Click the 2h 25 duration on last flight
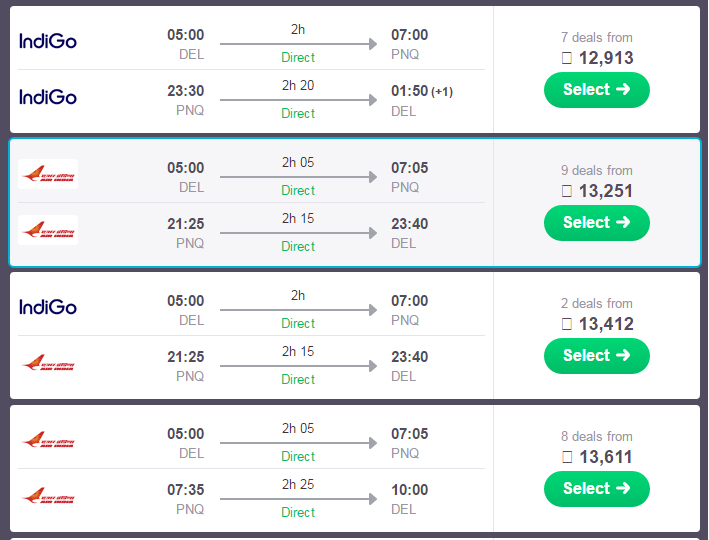This screenshot has width=709, height=540. click(298, 484)
